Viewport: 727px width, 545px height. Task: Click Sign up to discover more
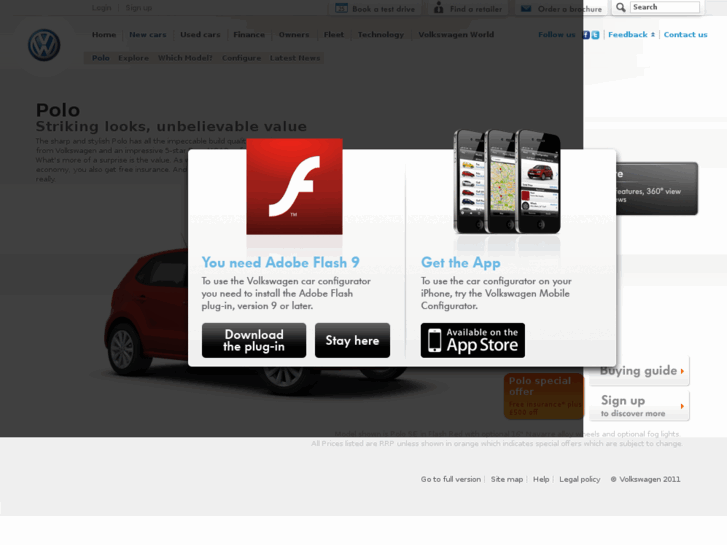pyautogui.click(x=639, y=406)
